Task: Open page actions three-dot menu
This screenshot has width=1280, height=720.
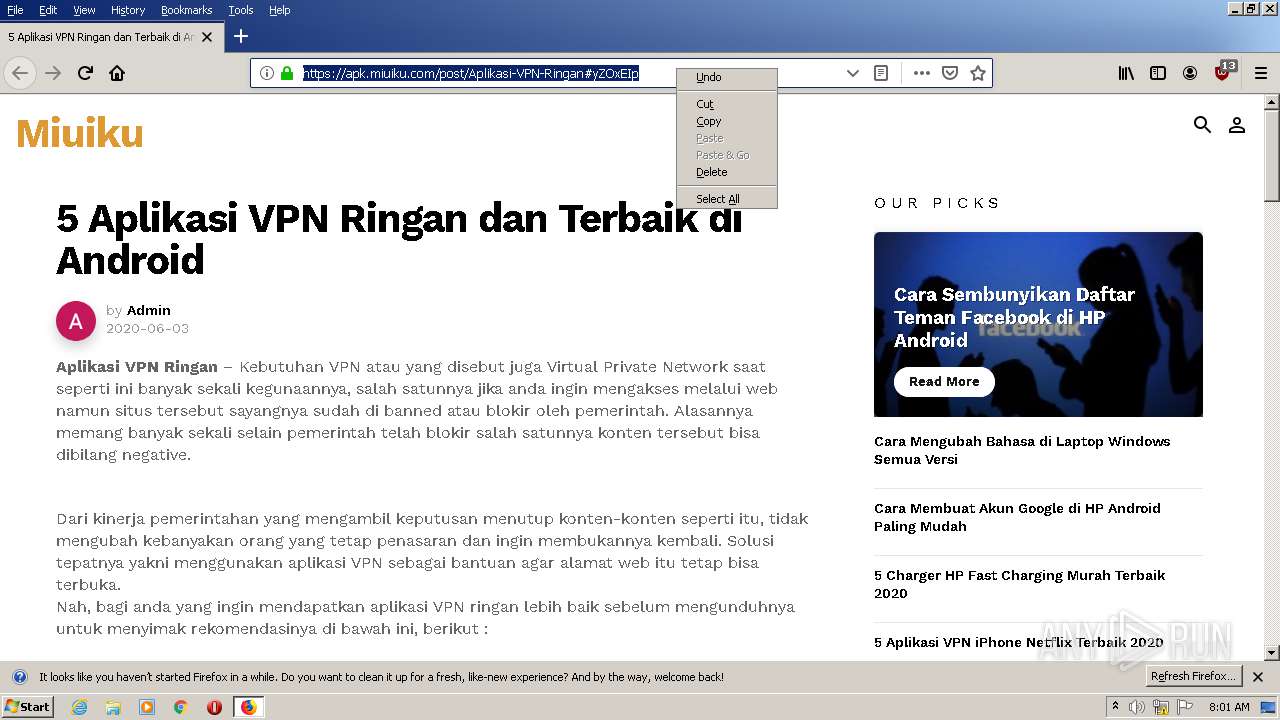Action: point(922,73)
